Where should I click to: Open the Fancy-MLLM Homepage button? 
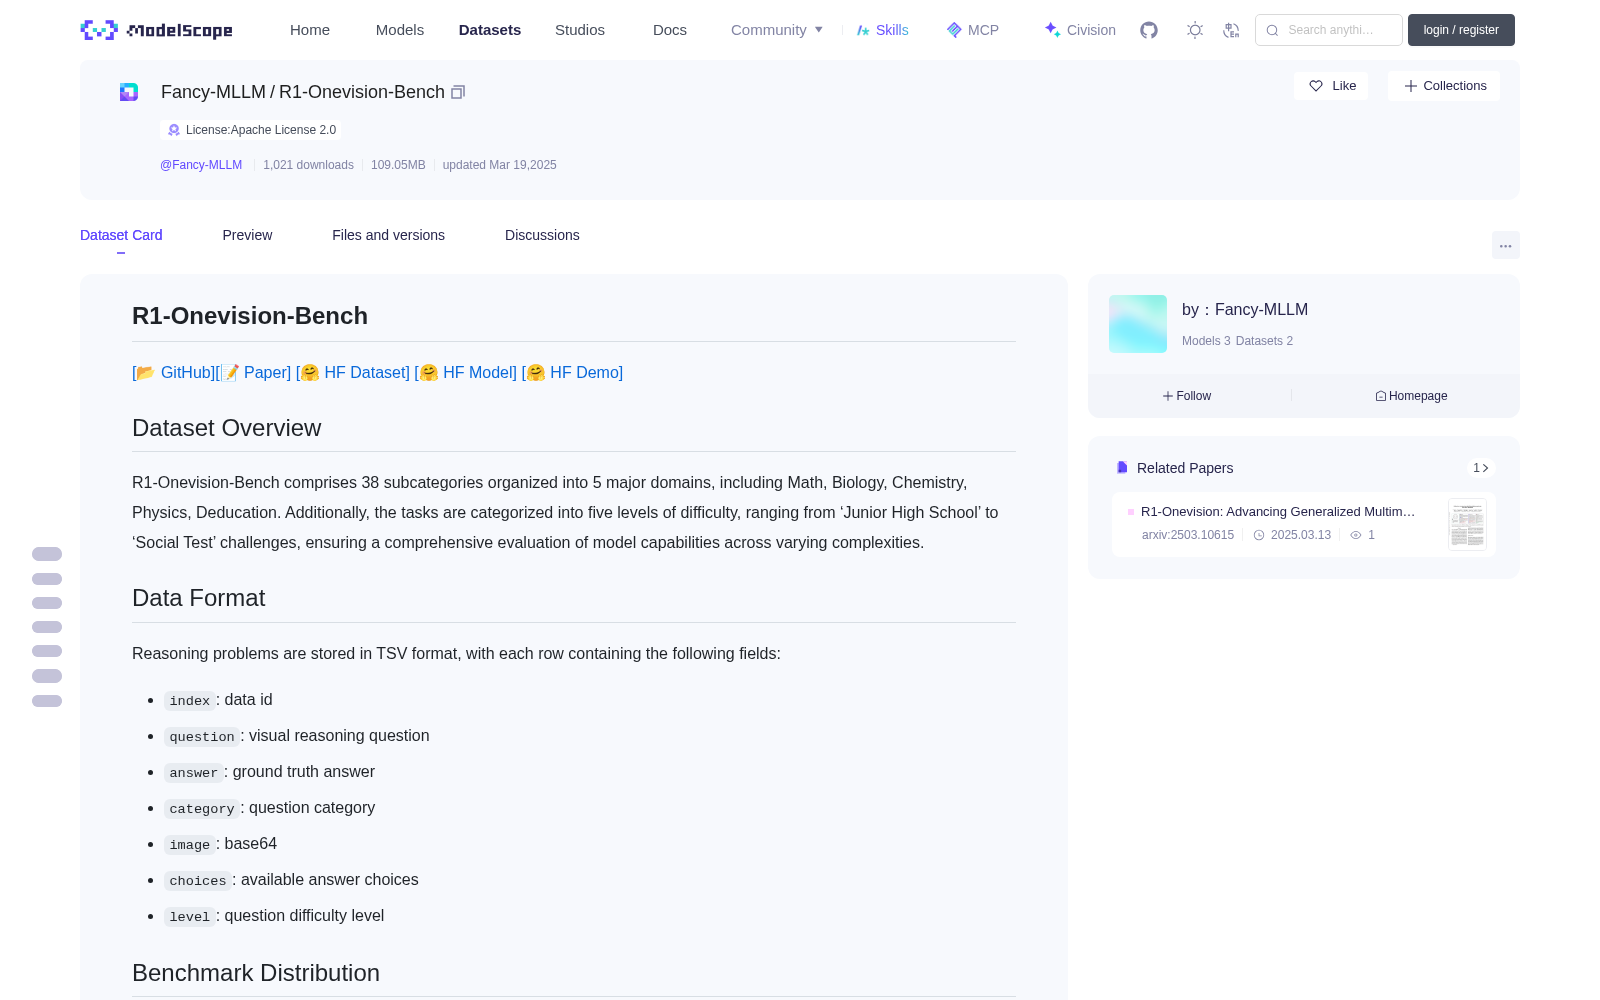pos(1411,396)
